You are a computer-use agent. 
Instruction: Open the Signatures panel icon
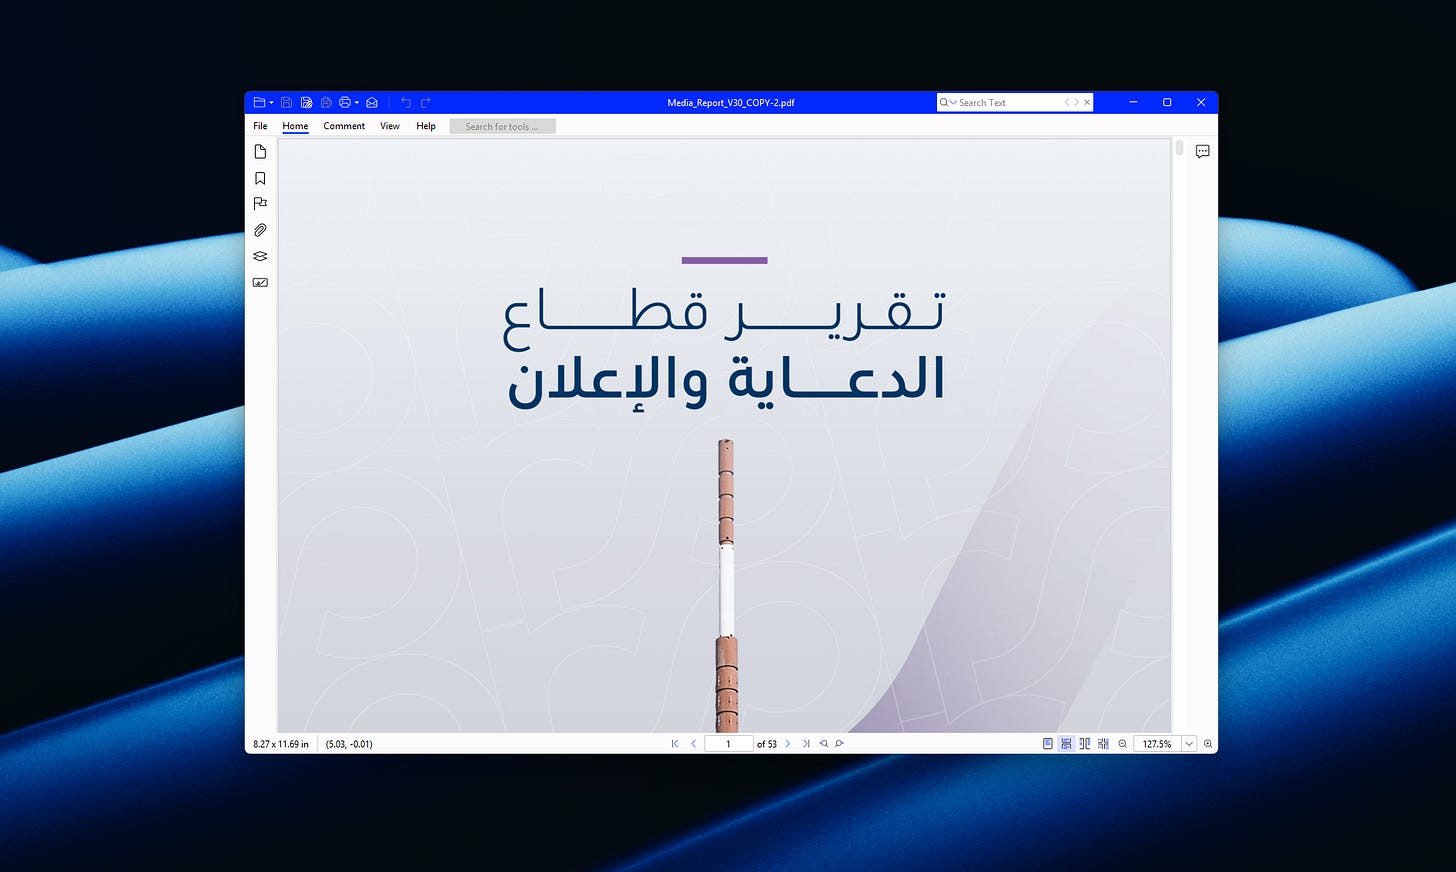coord(260,282)
